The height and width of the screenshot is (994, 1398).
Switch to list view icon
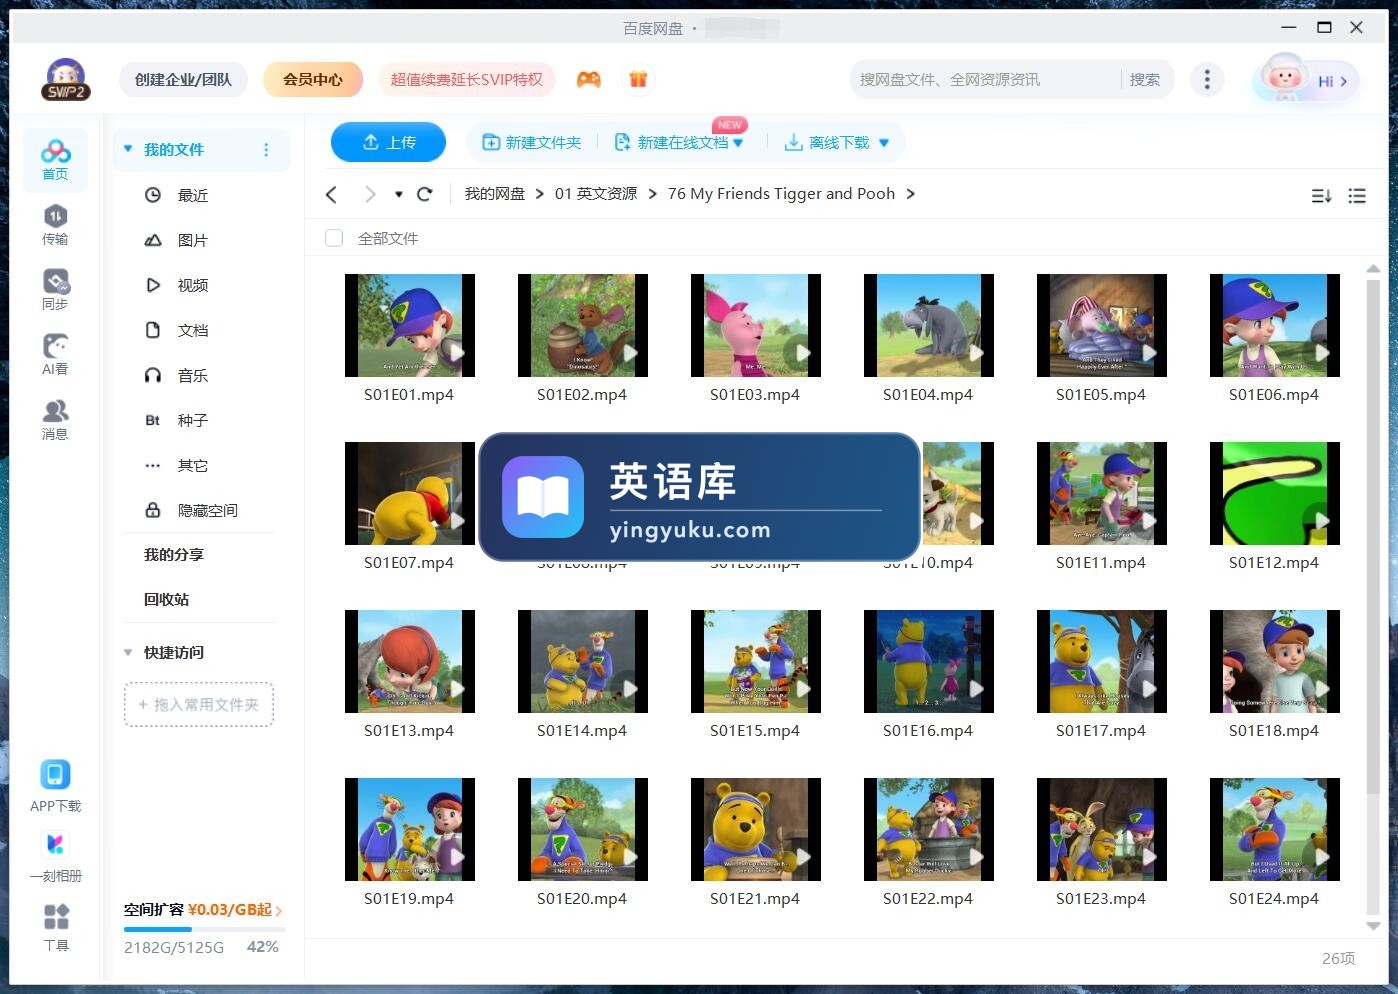pos(1357,196)
